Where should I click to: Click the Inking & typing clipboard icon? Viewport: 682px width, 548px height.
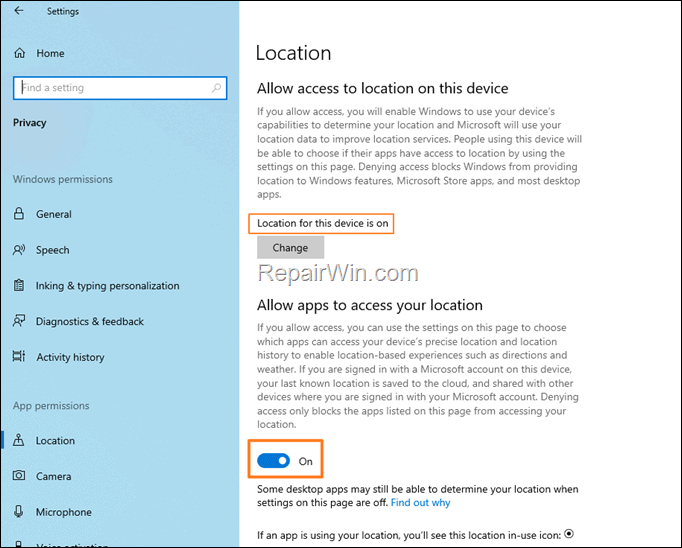19,285
